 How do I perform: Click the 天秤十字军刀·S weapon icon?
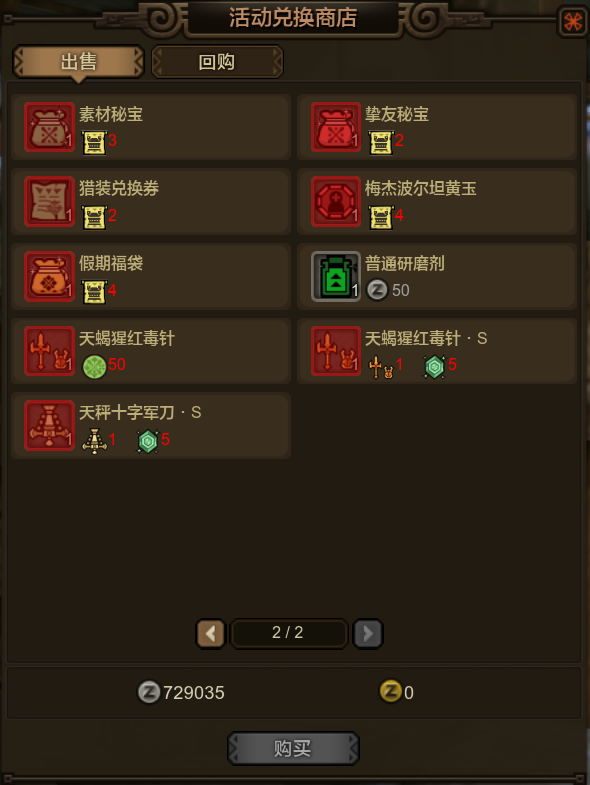[50, 426]
